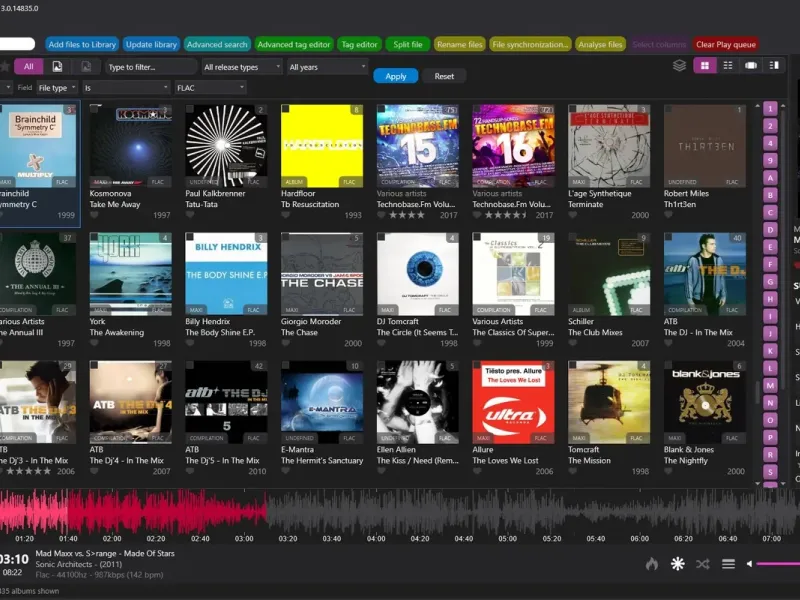
Task: Tick the Hardfloor Tb Resuscitation album checkbox
Action: pos(286,109)
